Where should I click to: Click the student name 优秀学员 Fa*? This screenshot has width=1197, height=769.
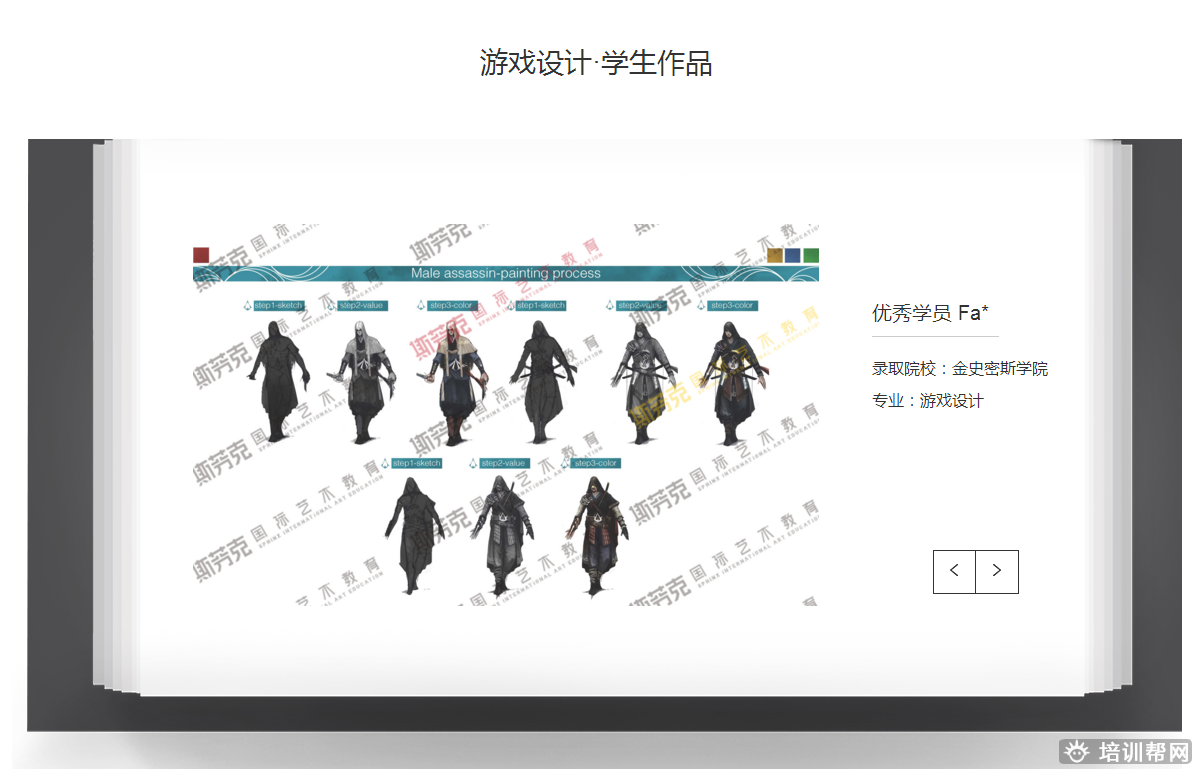(x=930, y=313)
